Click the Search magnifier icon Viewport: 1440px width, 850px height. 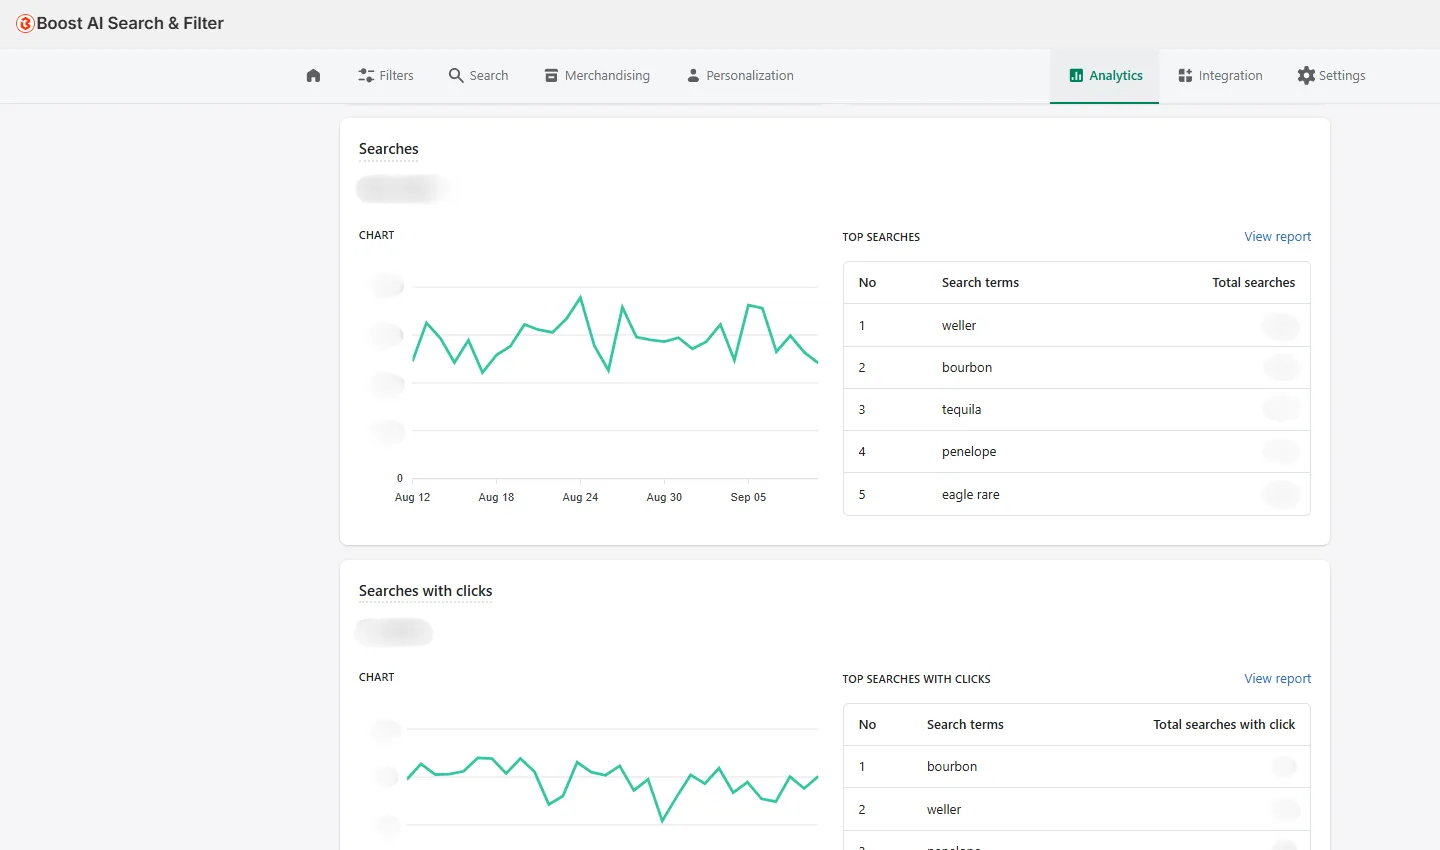coord(456,75)
